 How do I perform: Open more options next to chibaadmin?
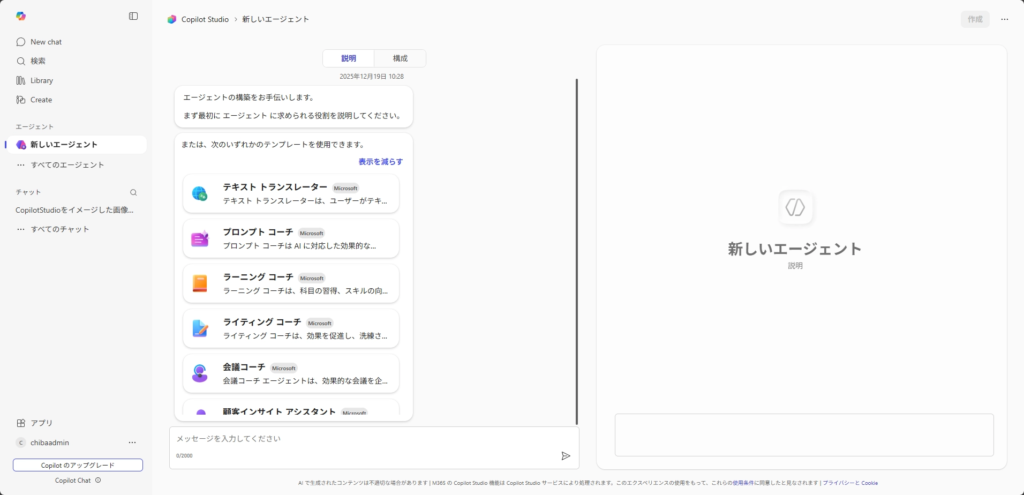132,442
